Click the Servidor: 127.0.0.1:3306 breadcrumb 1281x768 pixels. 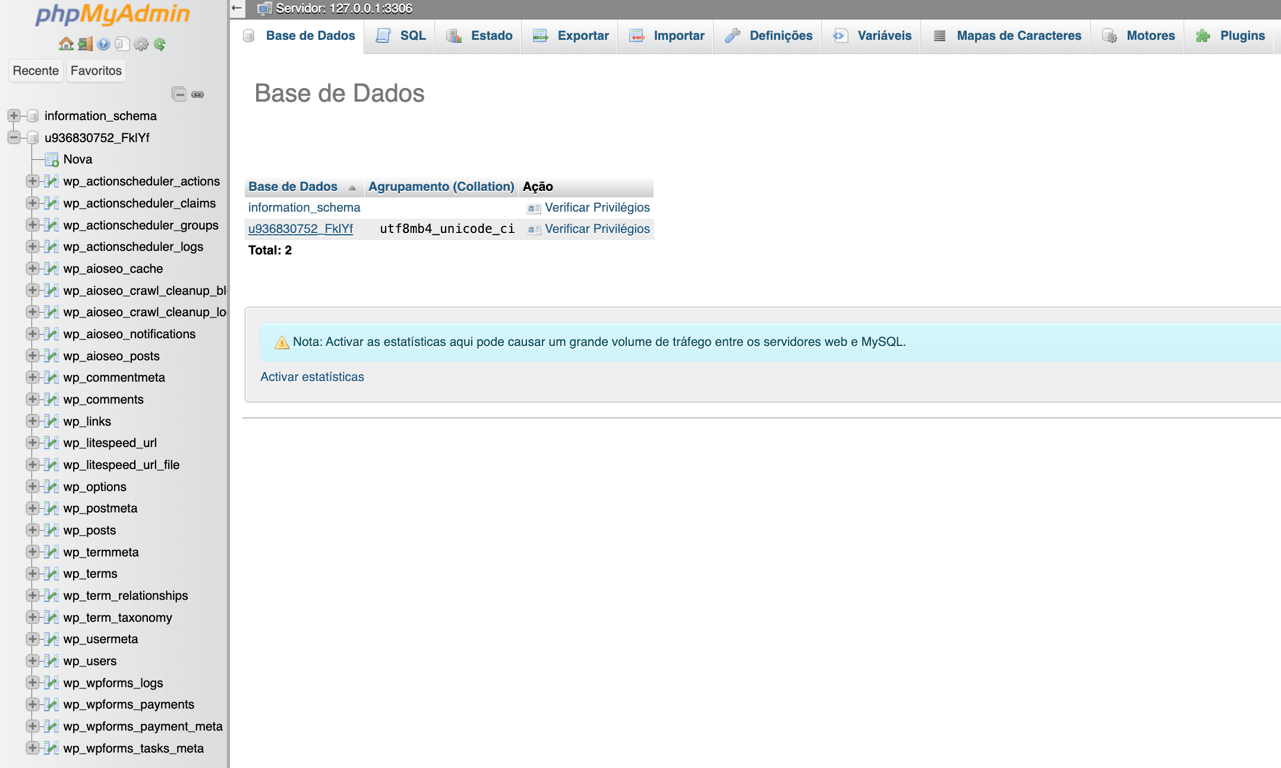344,8
